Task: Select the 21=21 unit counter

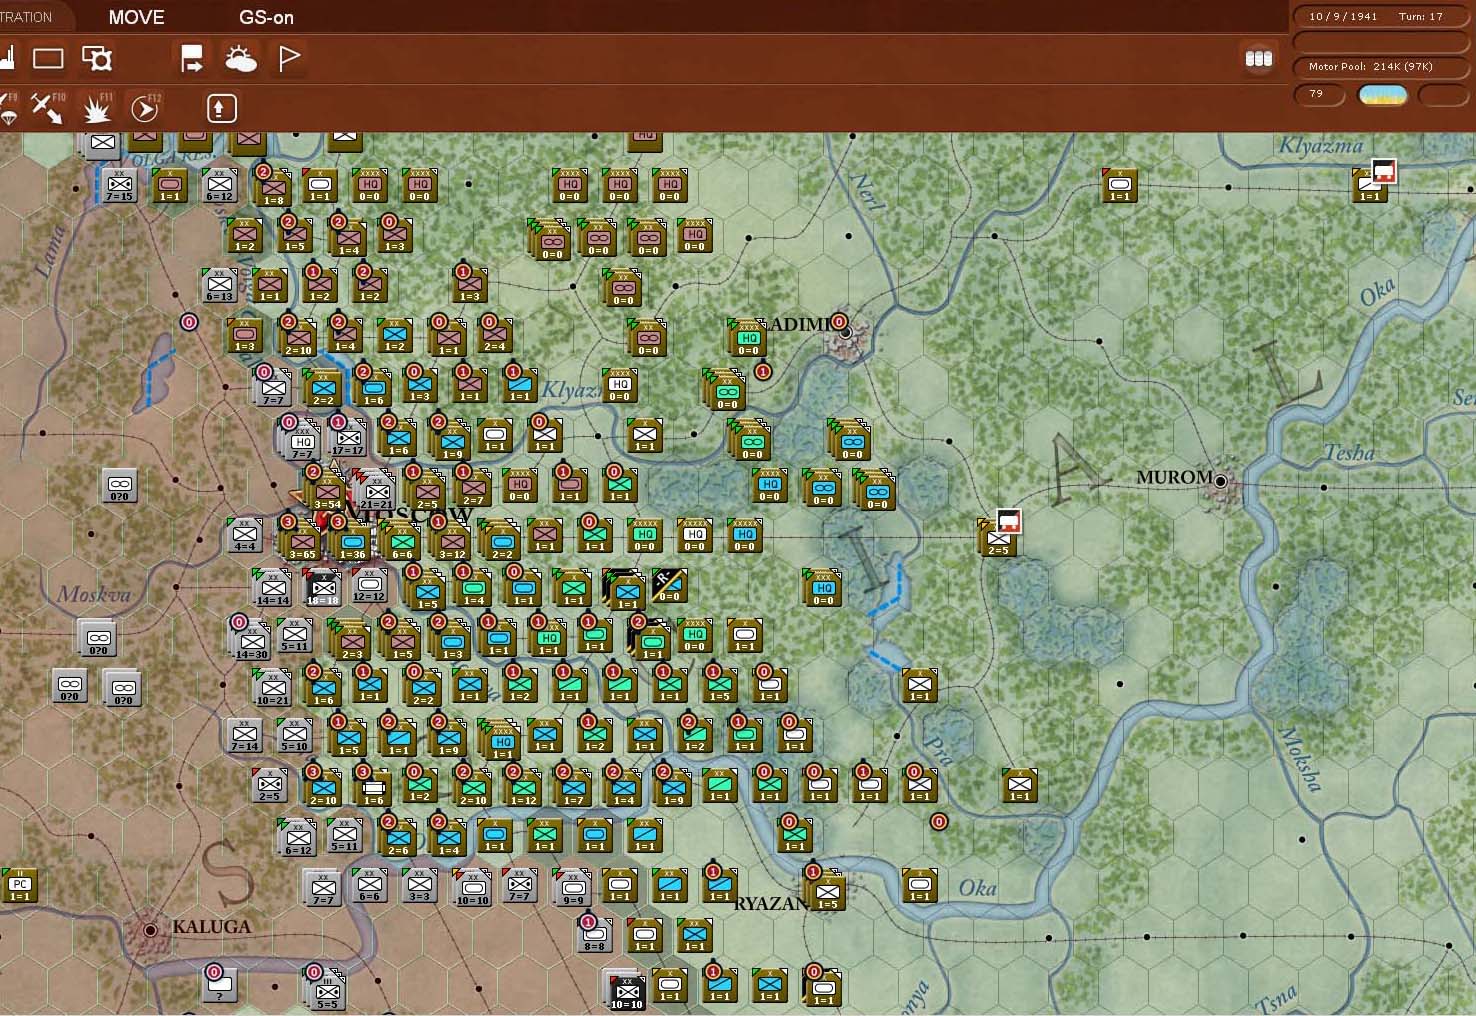Action: point(377,491)
